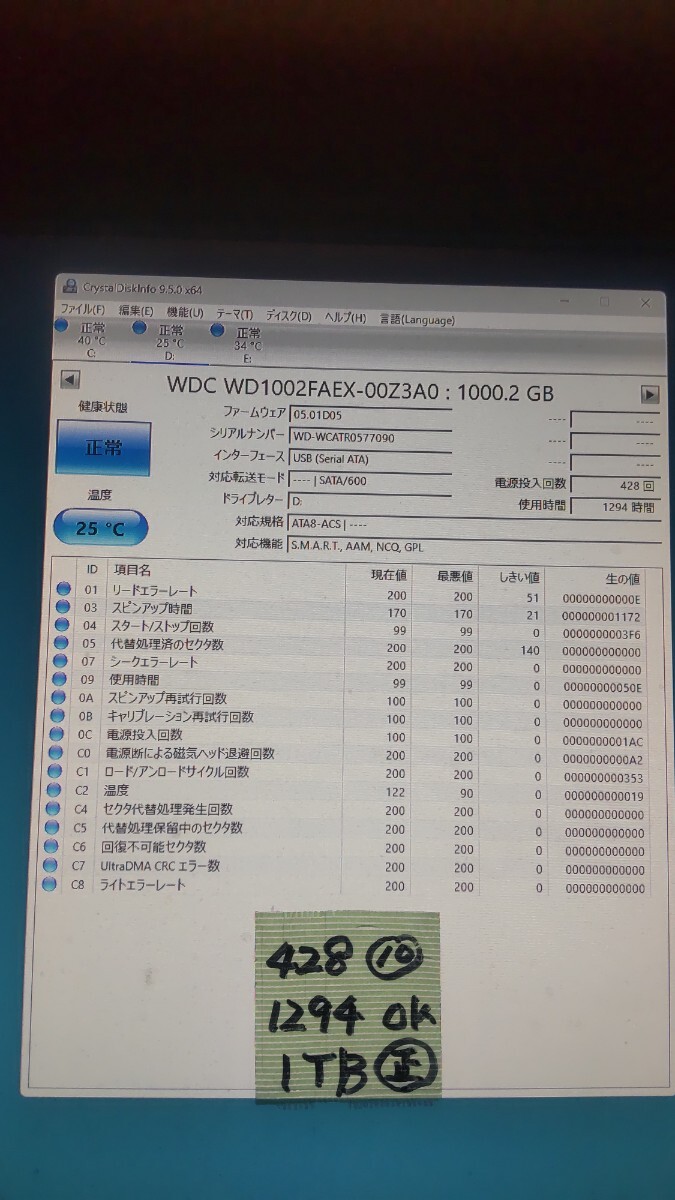Click the blue 正常 health status button
The image size is (675, 1200).
(103, 448)
